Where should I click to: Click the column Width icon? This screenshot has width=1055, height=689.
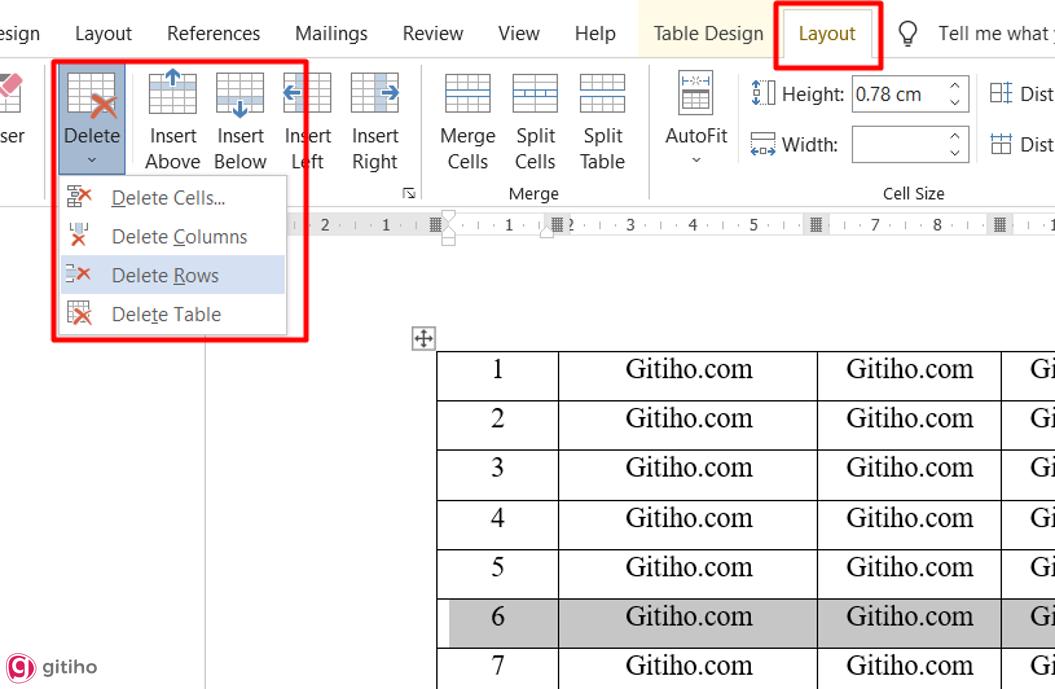click(x=763, y=143)
